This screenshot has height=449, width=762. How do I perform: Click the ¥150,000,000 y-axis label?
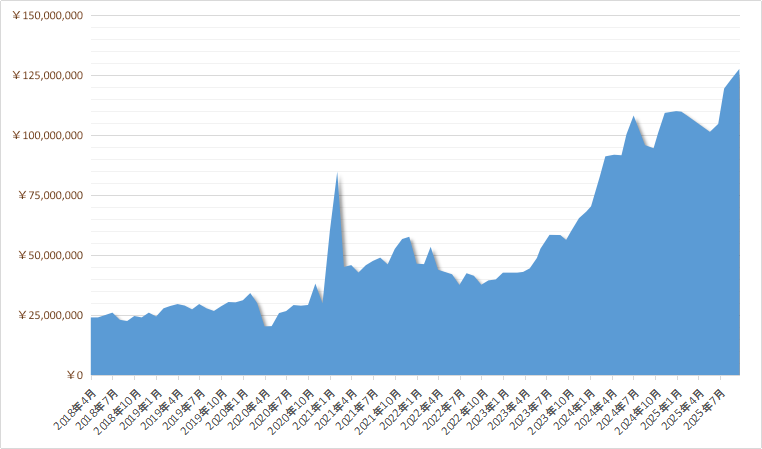pyautogui.click(x=48, y=16)
